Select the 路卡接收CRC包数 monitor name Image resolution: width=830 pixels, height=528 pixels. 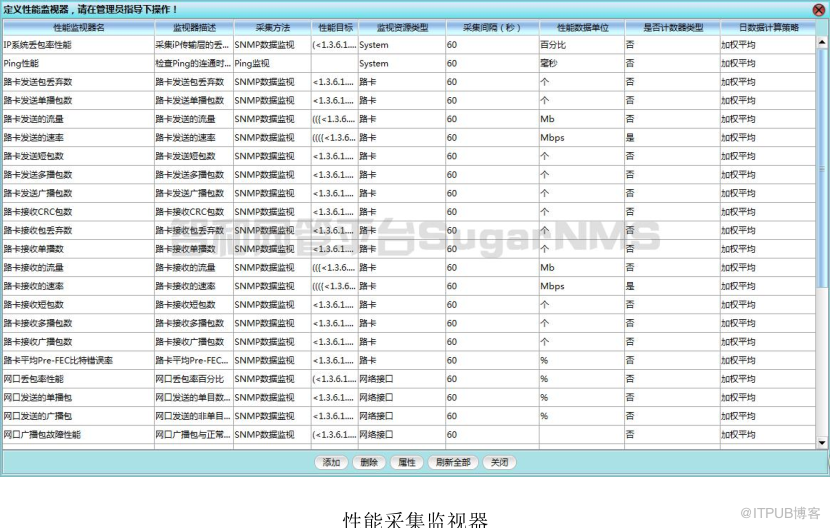[38, 212]
